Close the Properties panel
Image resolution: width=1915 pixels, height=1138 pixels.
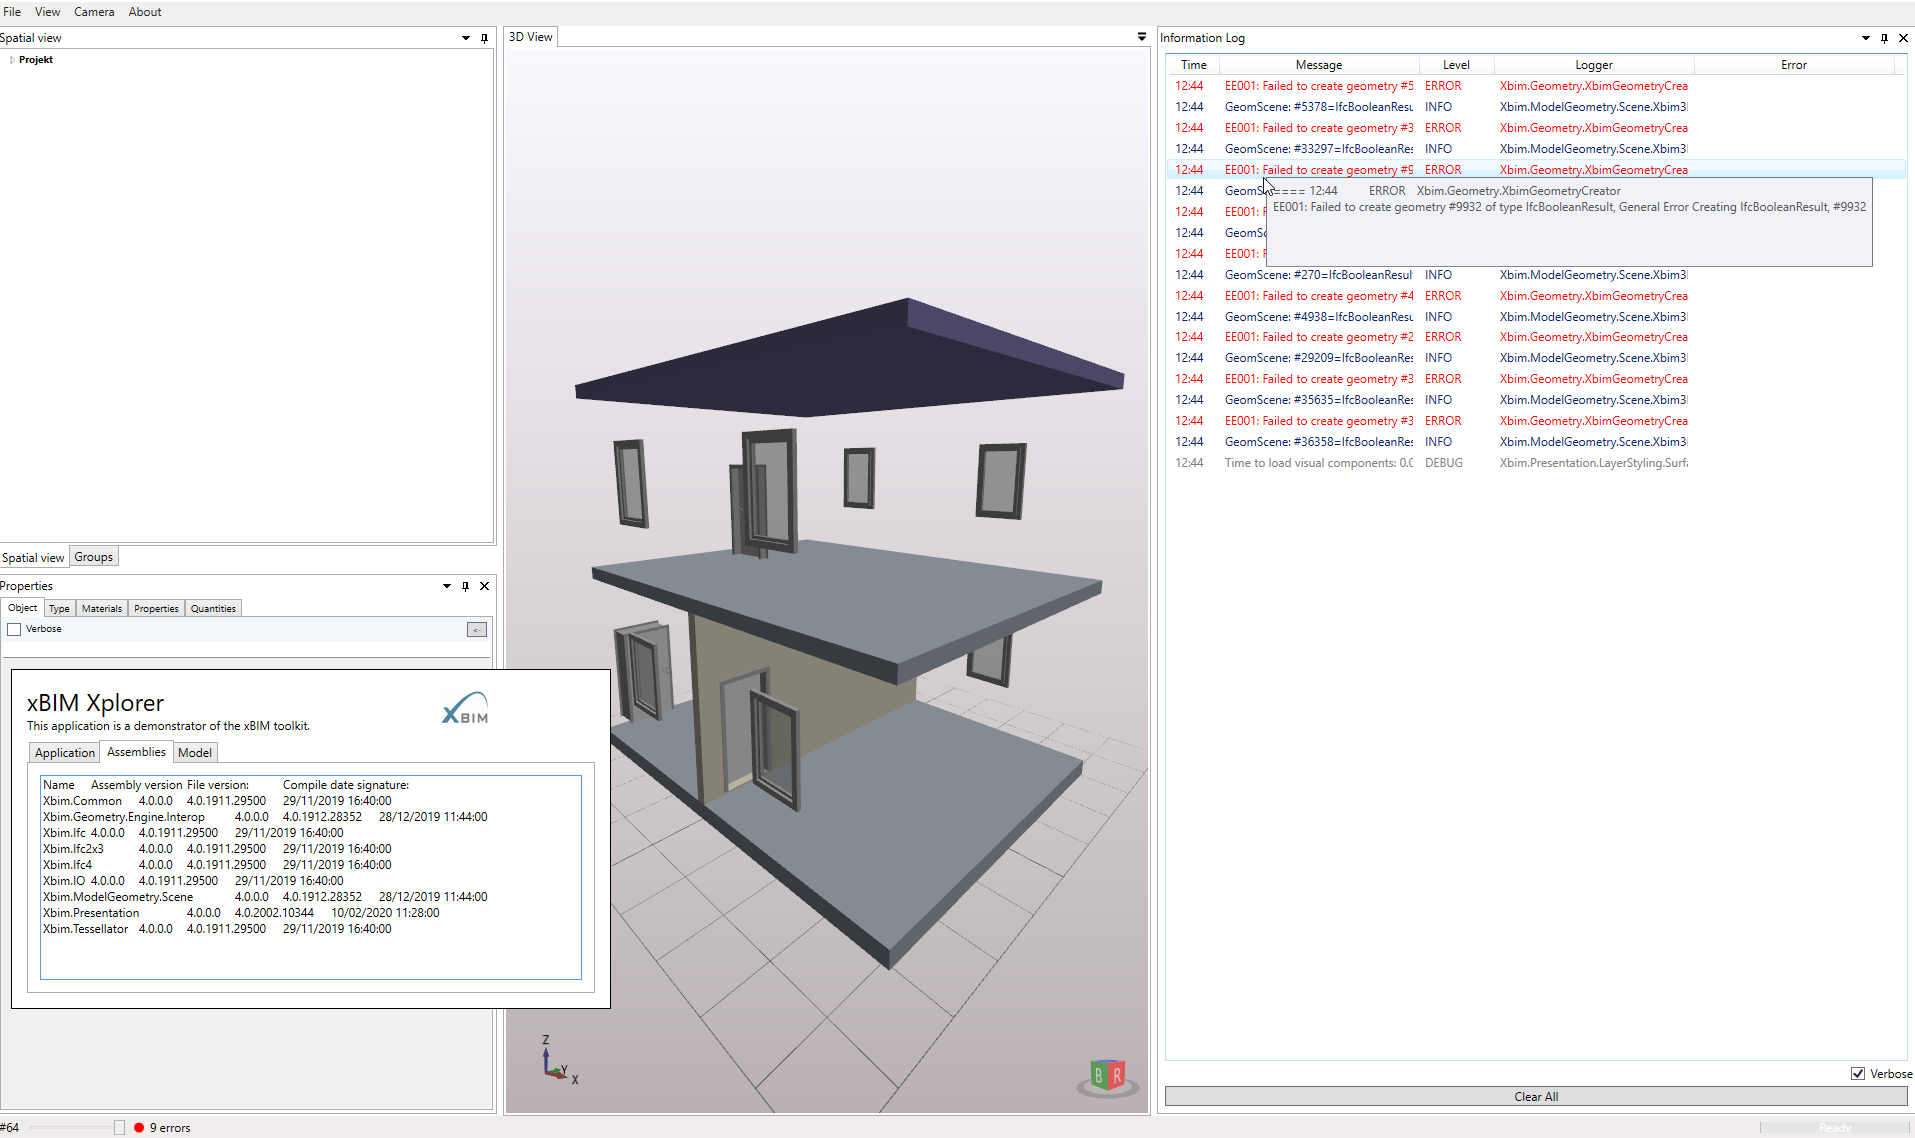485,586
